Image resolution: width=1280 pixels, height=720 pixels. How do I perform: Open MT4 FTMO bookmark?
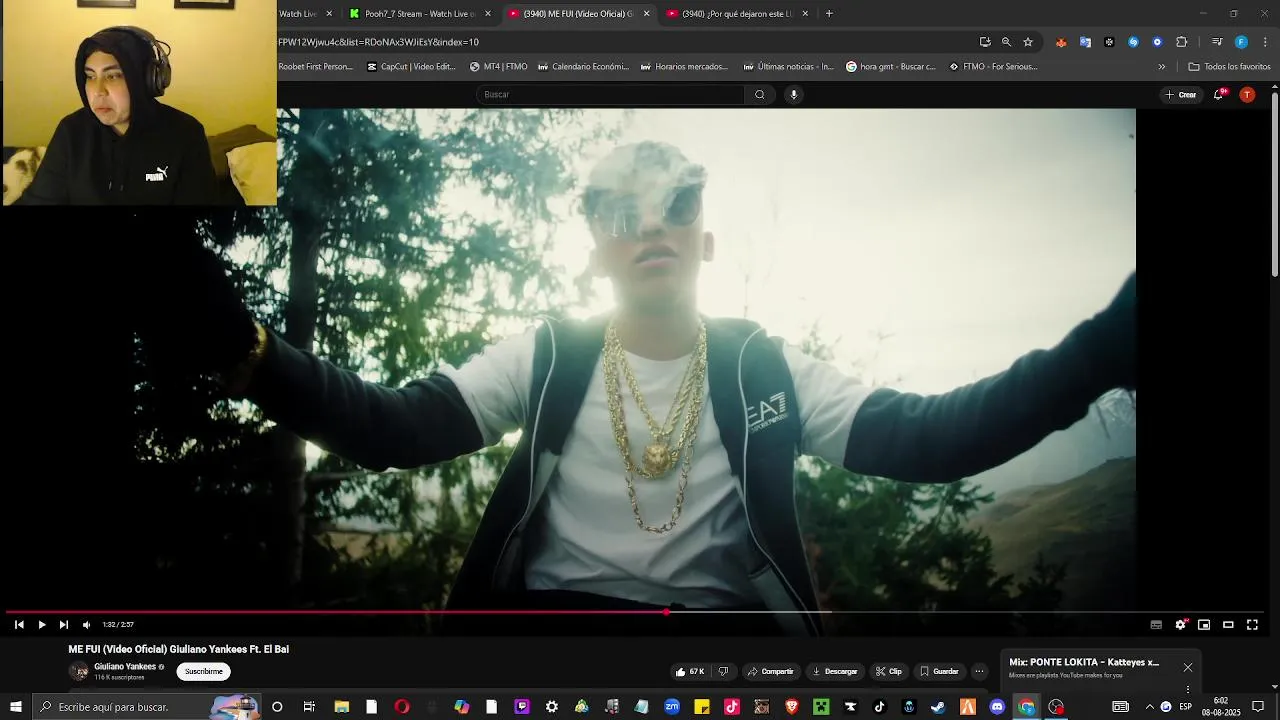499,67
